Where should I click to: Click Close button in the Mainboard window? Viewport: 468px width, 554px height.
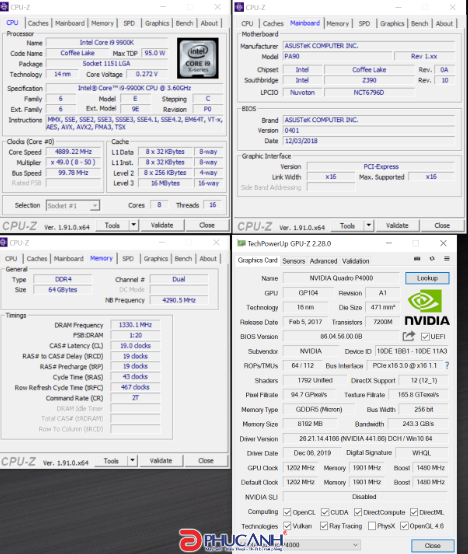click(442, 225)
